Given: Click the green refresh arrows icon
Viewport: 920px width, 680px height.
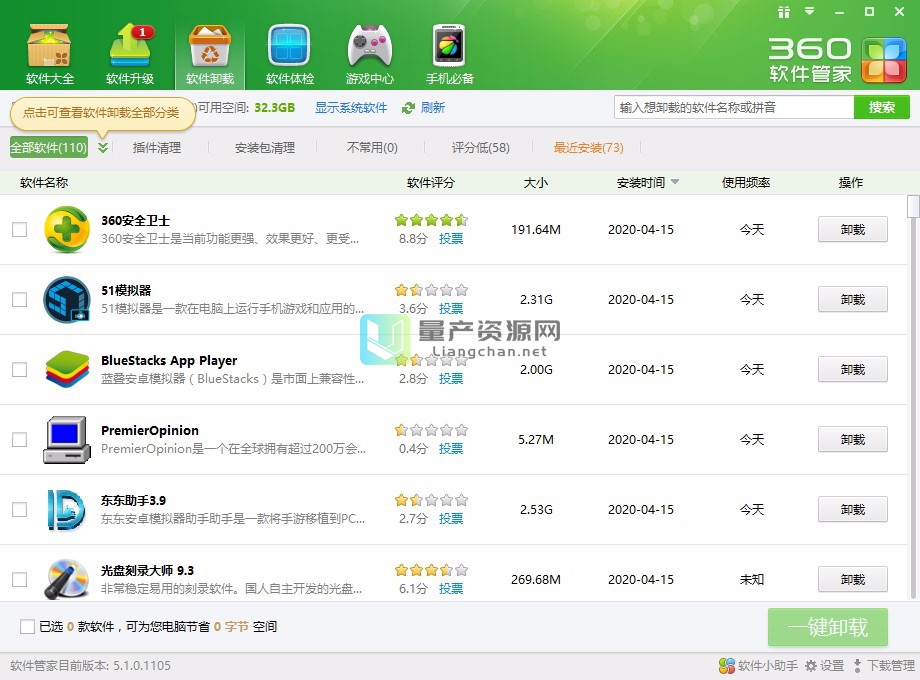Looking at the screenshot, I should 408,108.
